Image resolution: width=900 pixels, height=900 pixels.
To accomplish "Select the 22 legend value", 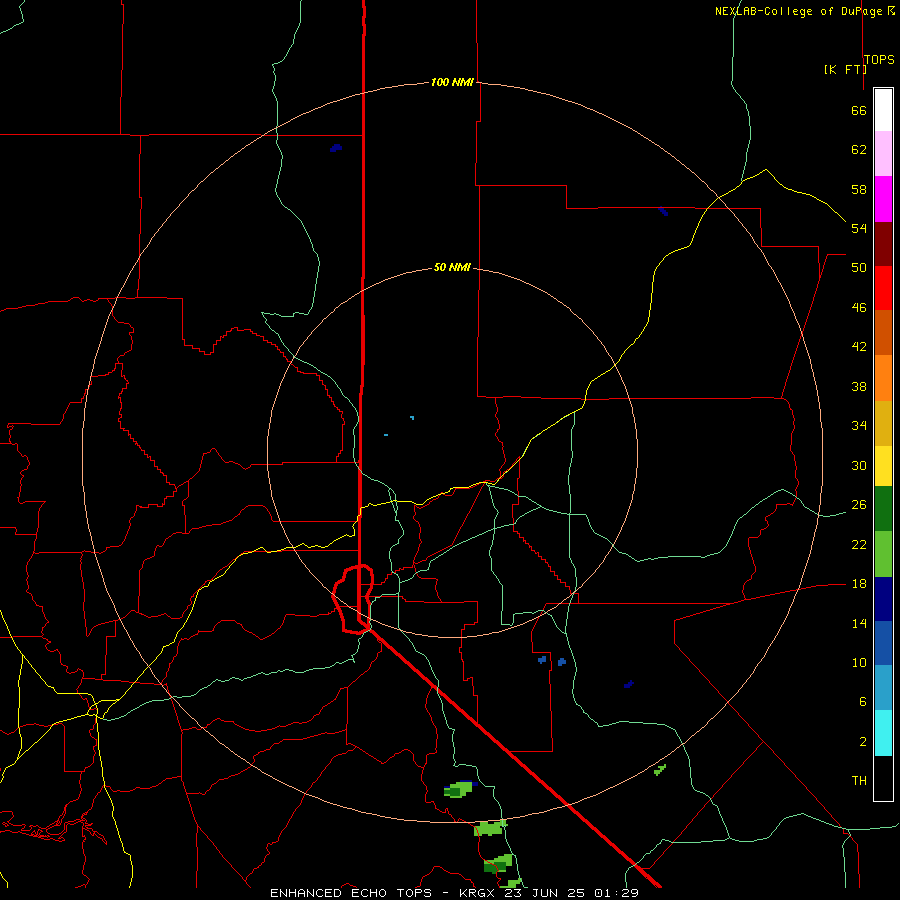I will (x=859, y=544).
